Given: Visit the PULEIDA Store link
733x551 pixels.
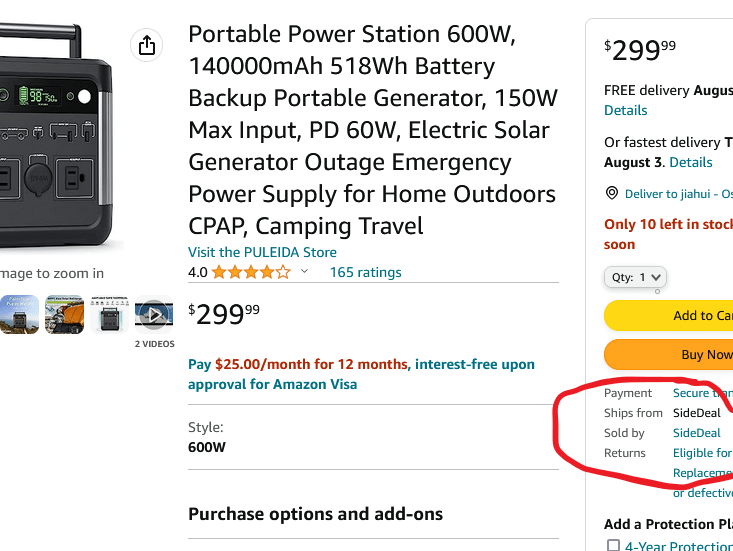Looking at the screenshot, I should pyautogui.click(x=262, y=252).
